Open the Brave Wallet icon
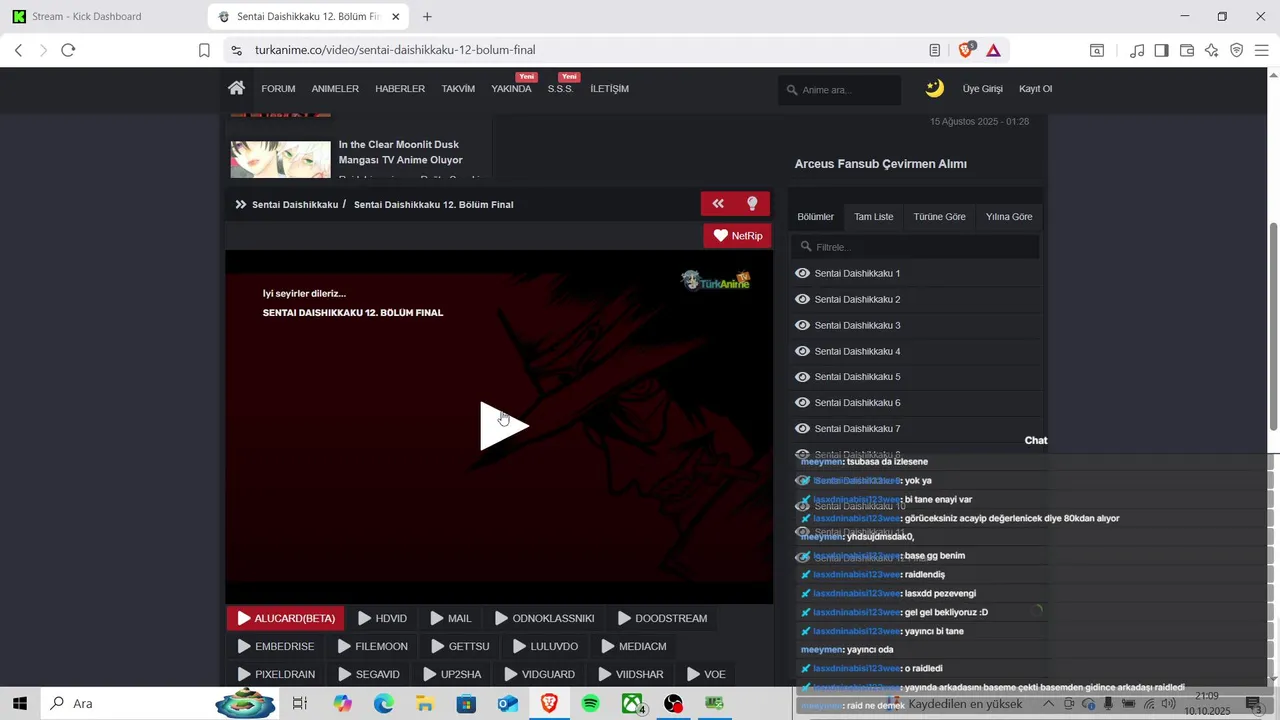1280x720 pixels. [1187, 50]
